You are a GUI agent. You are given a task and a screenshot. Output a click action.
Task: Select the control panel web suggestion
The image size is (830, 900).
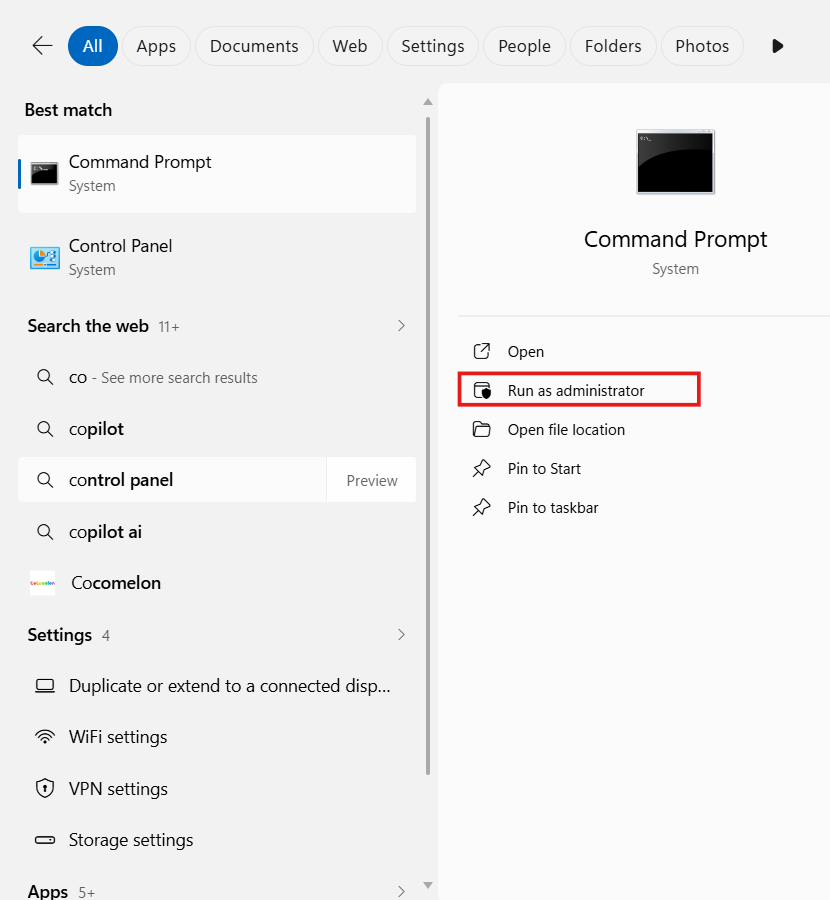pyautogui.click(x=172, y=480)
